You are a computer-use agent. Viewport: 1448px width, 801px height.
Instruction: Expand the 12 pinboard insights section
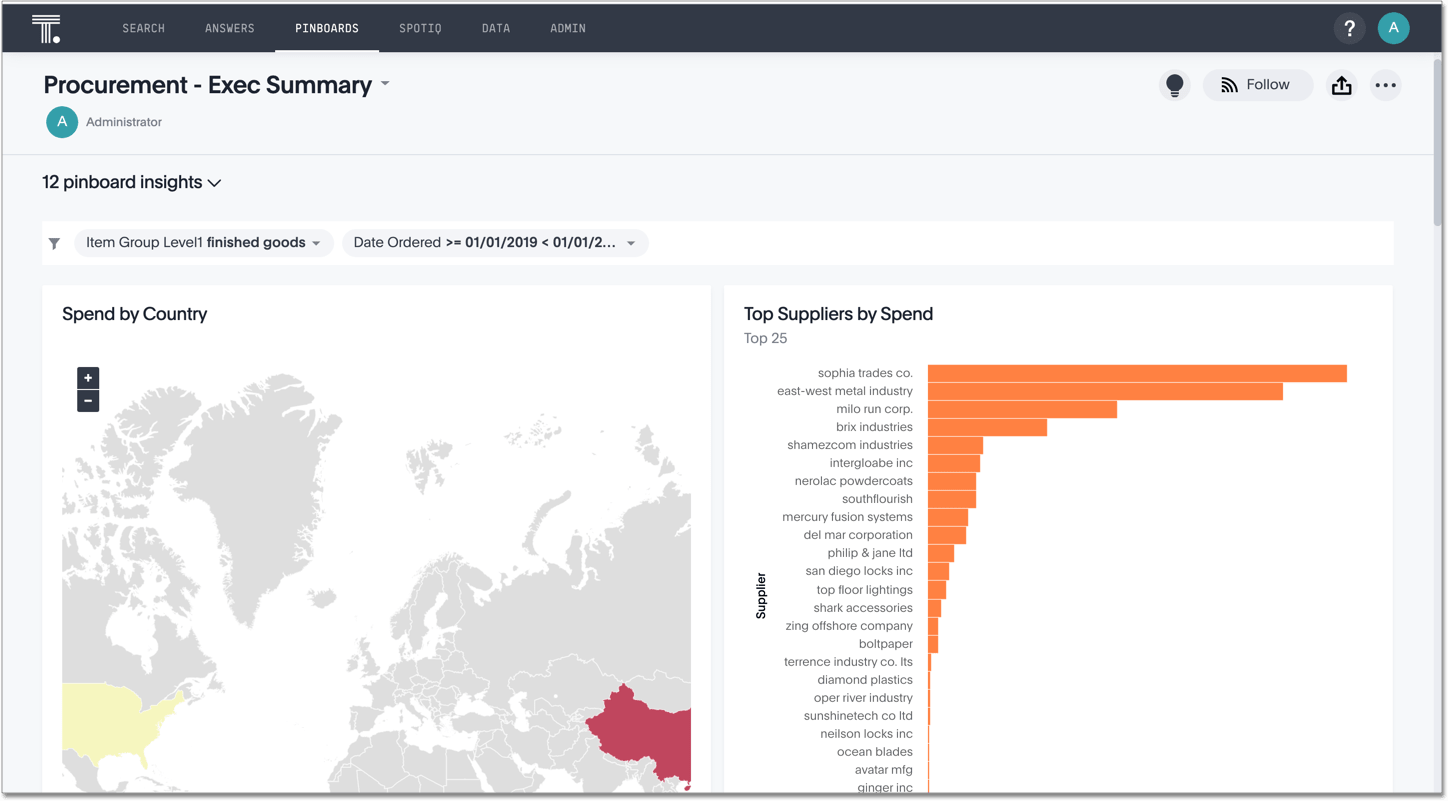tap(131, 182)
